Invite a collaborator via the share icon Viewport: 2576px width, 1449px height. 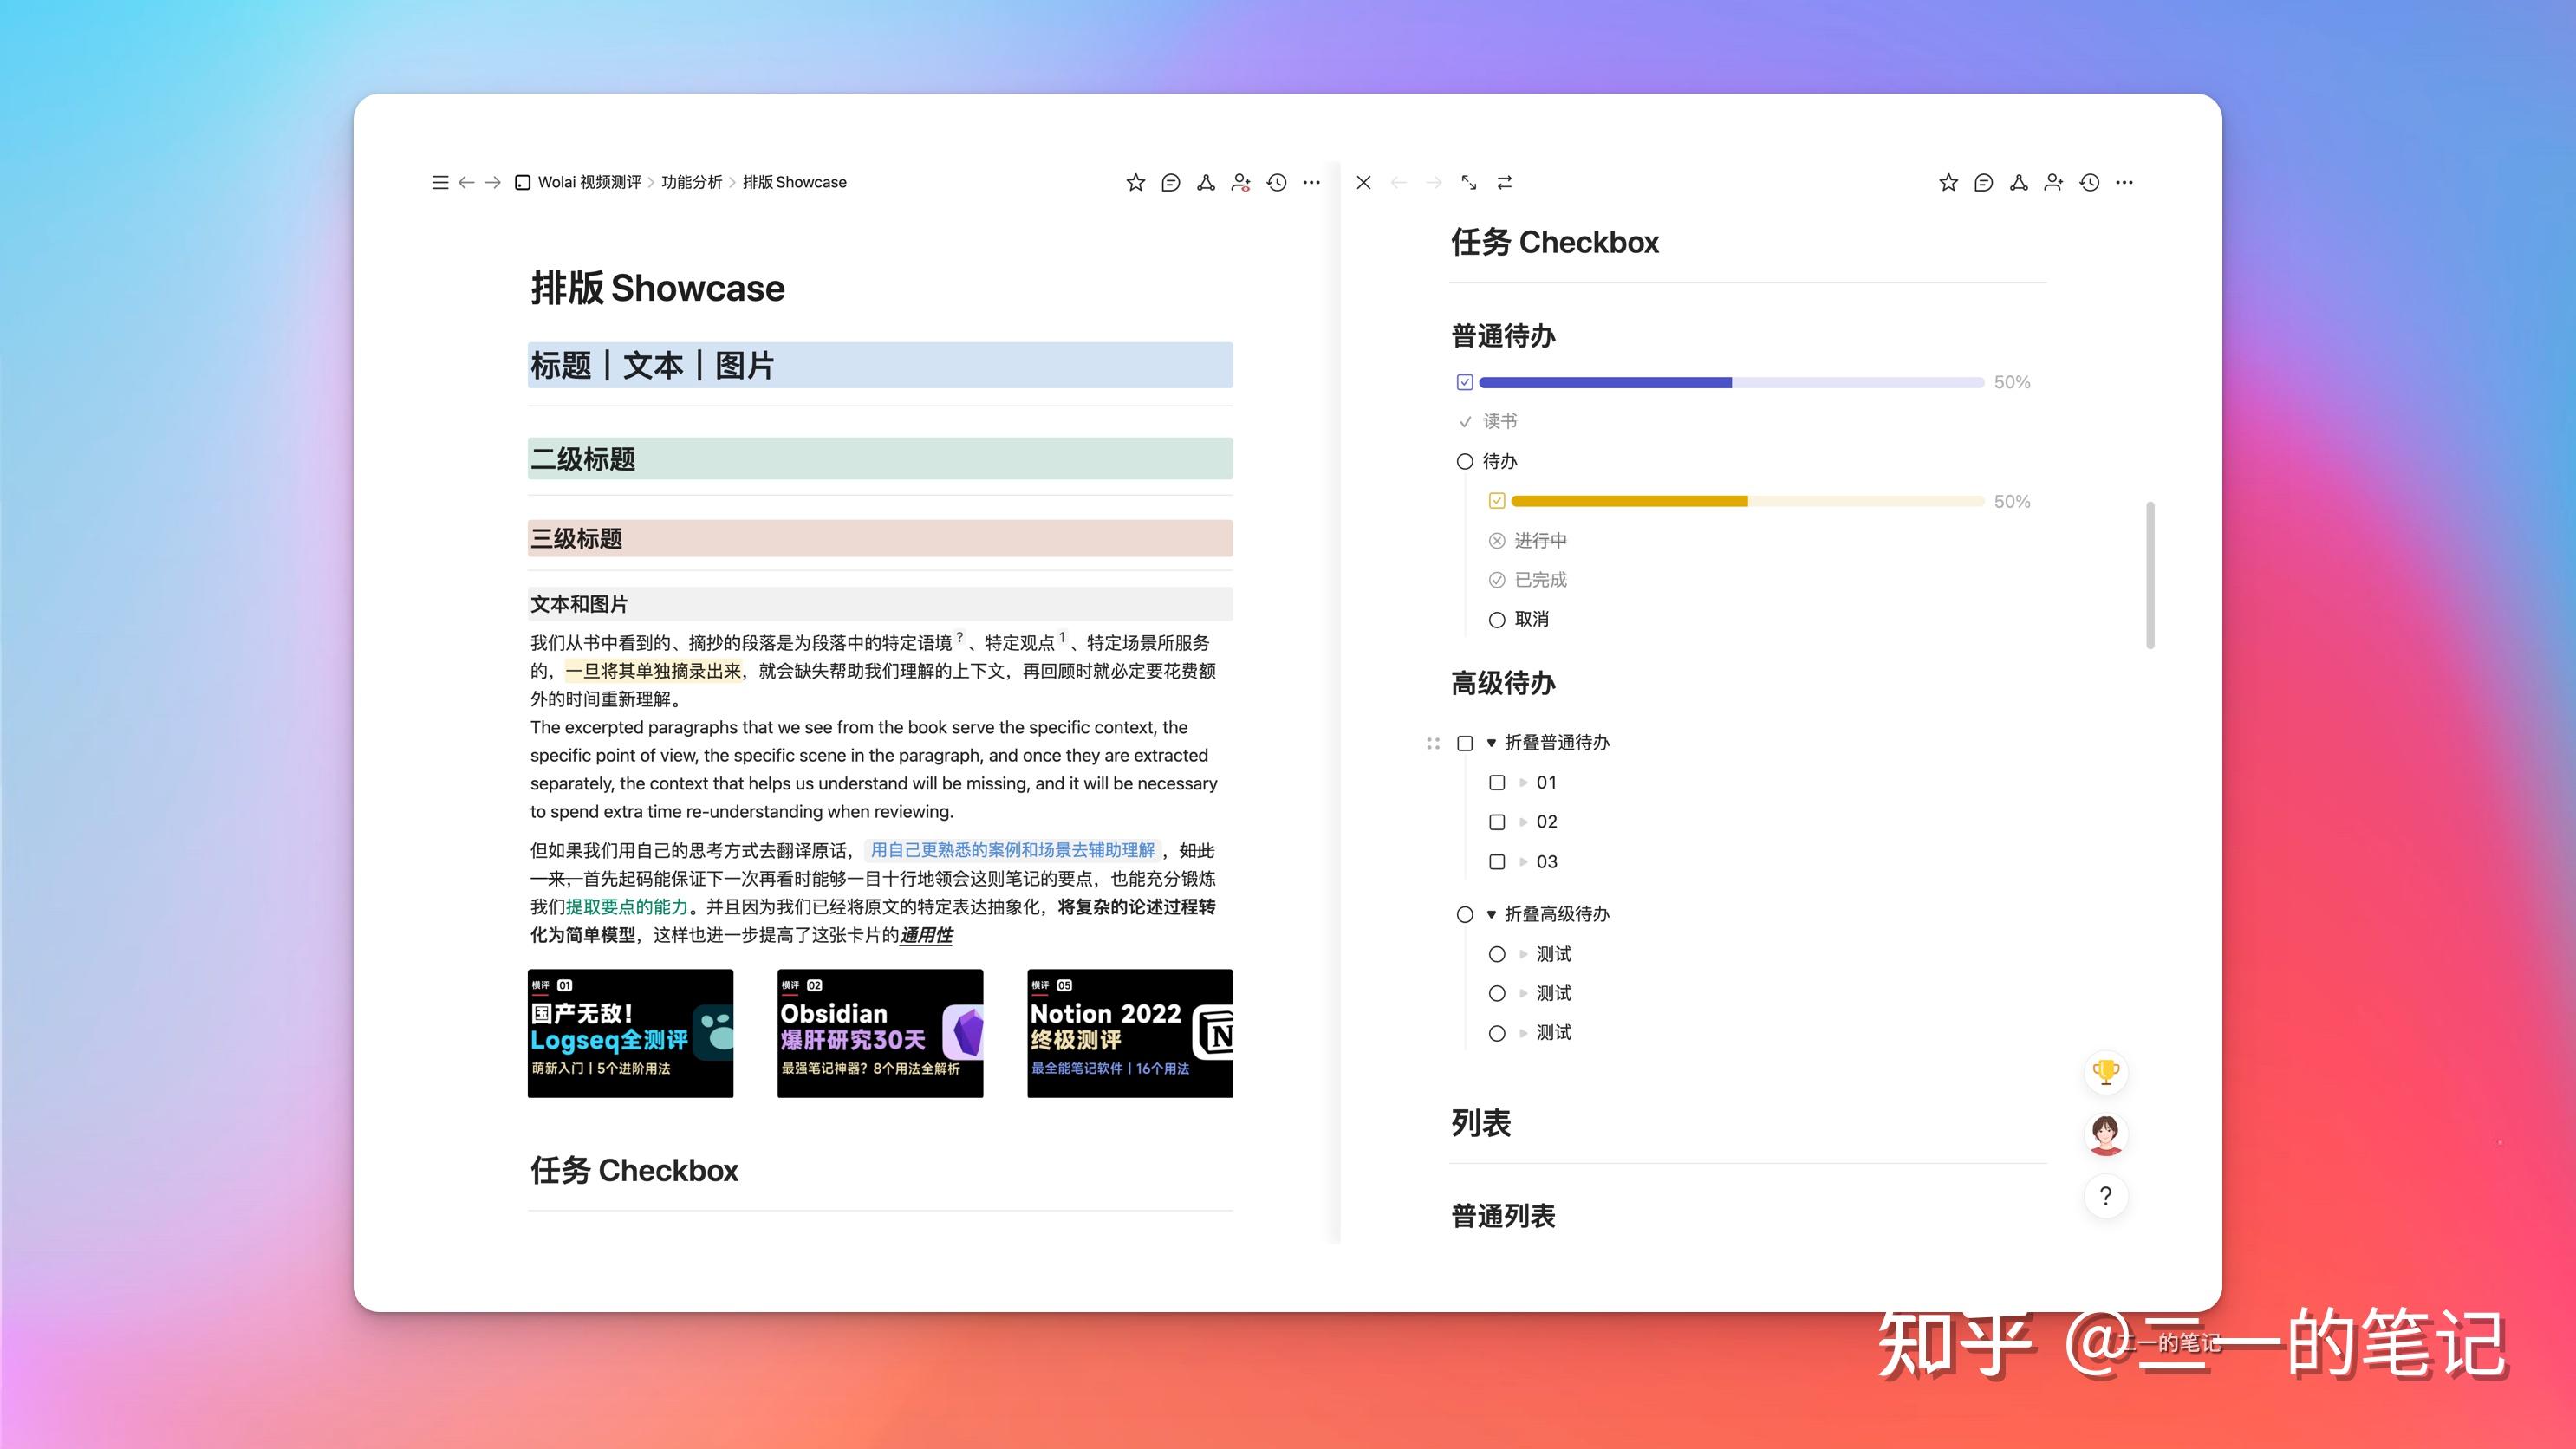click(x=1240, y=182)
